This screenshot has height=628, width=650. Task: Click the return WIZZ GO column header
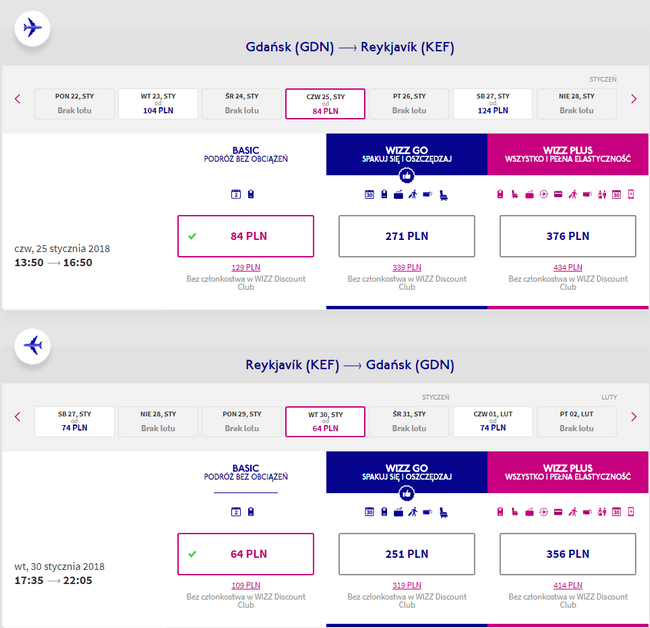tap(407, 472)
